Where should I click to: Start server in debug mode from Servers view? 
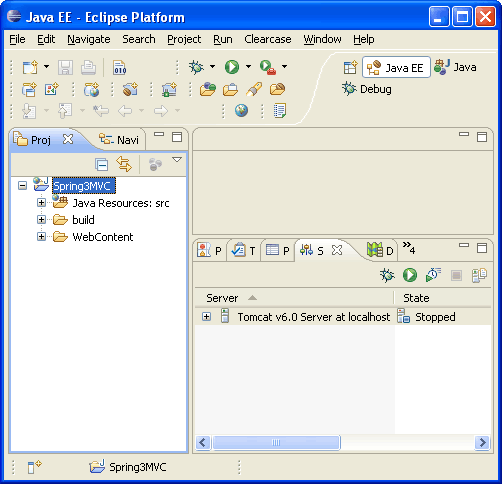387,275
